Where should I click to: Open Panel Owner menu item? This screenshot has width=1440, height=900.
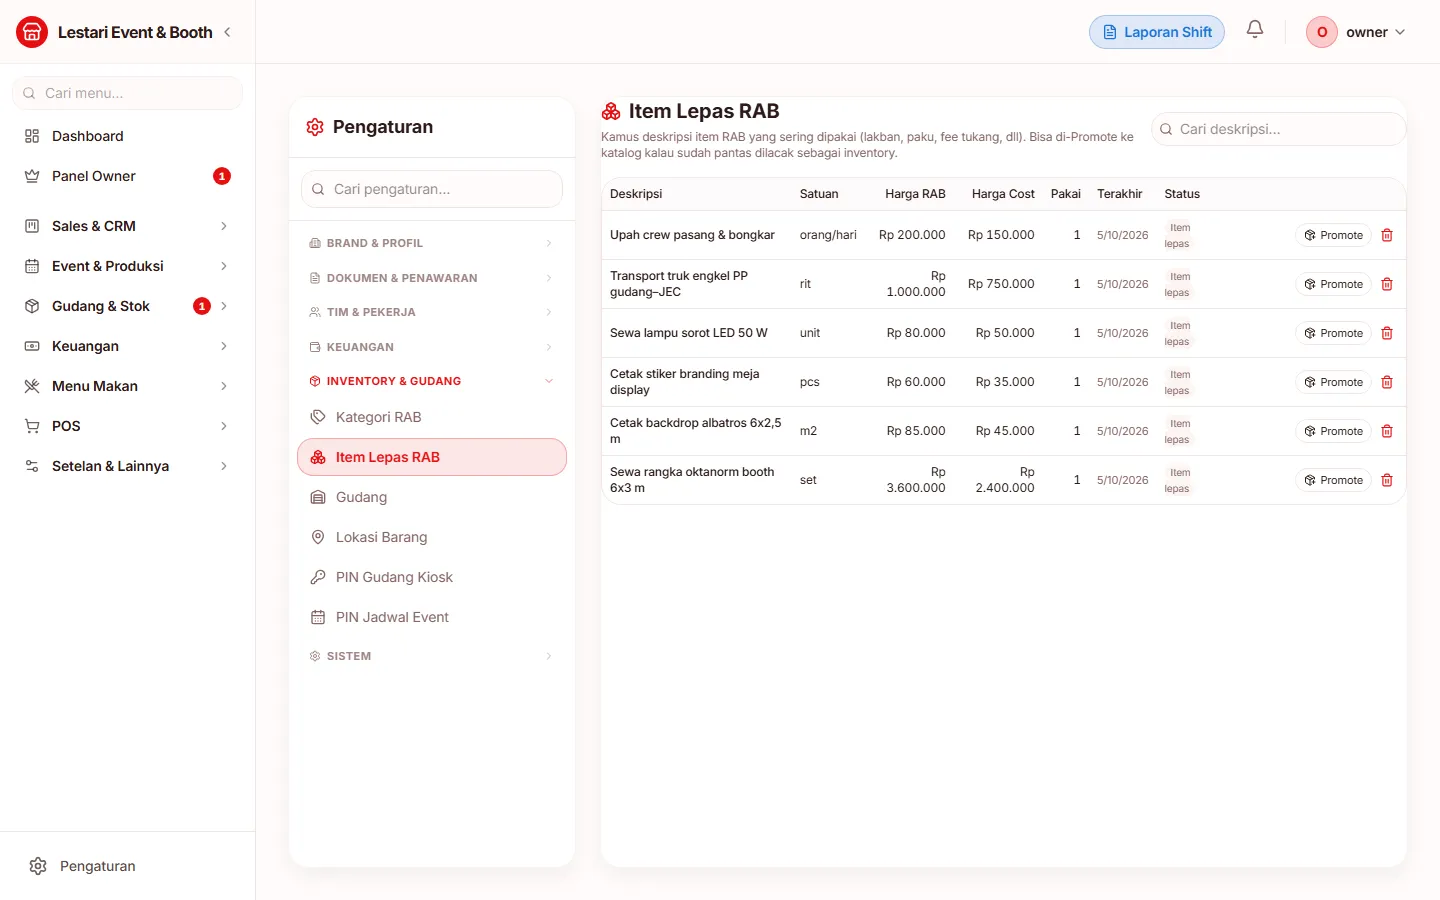pos(127,176)
